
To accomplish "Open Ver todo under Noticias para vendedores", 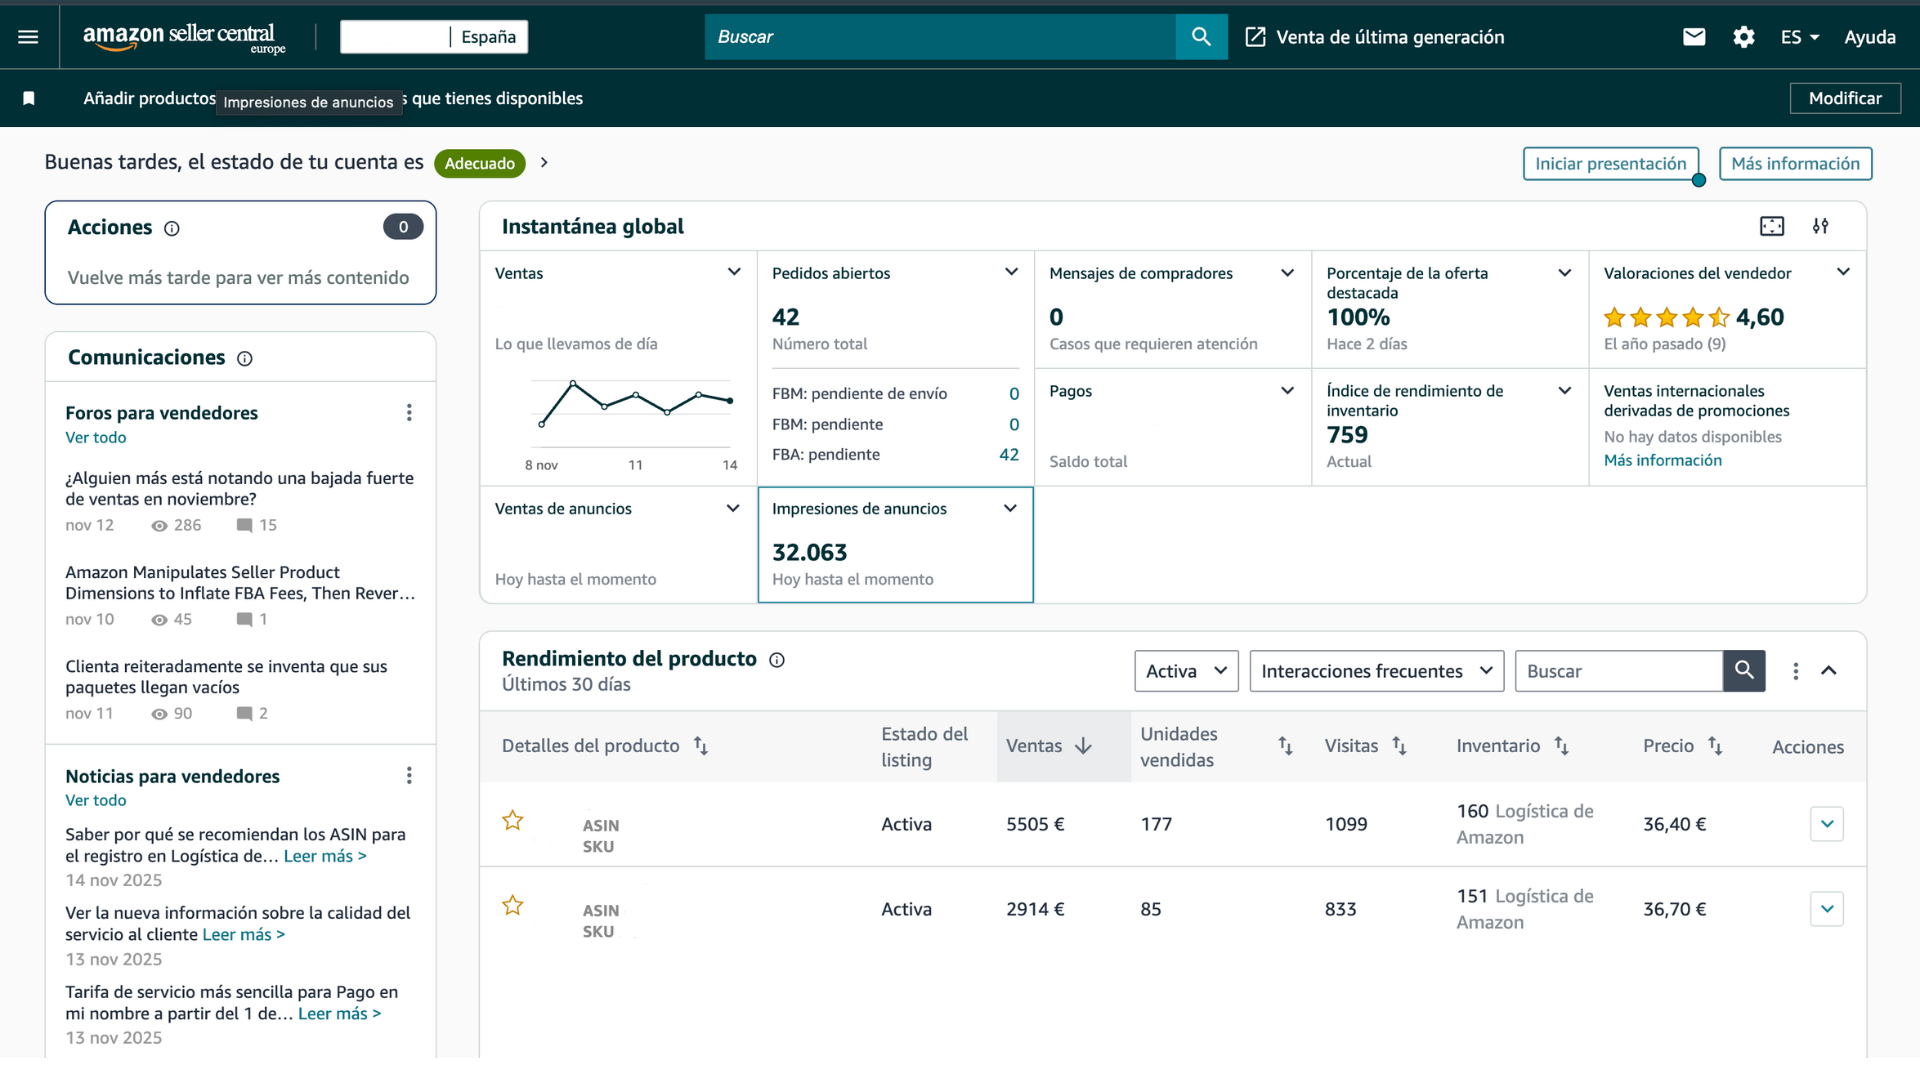I will [x=96, y=800].
